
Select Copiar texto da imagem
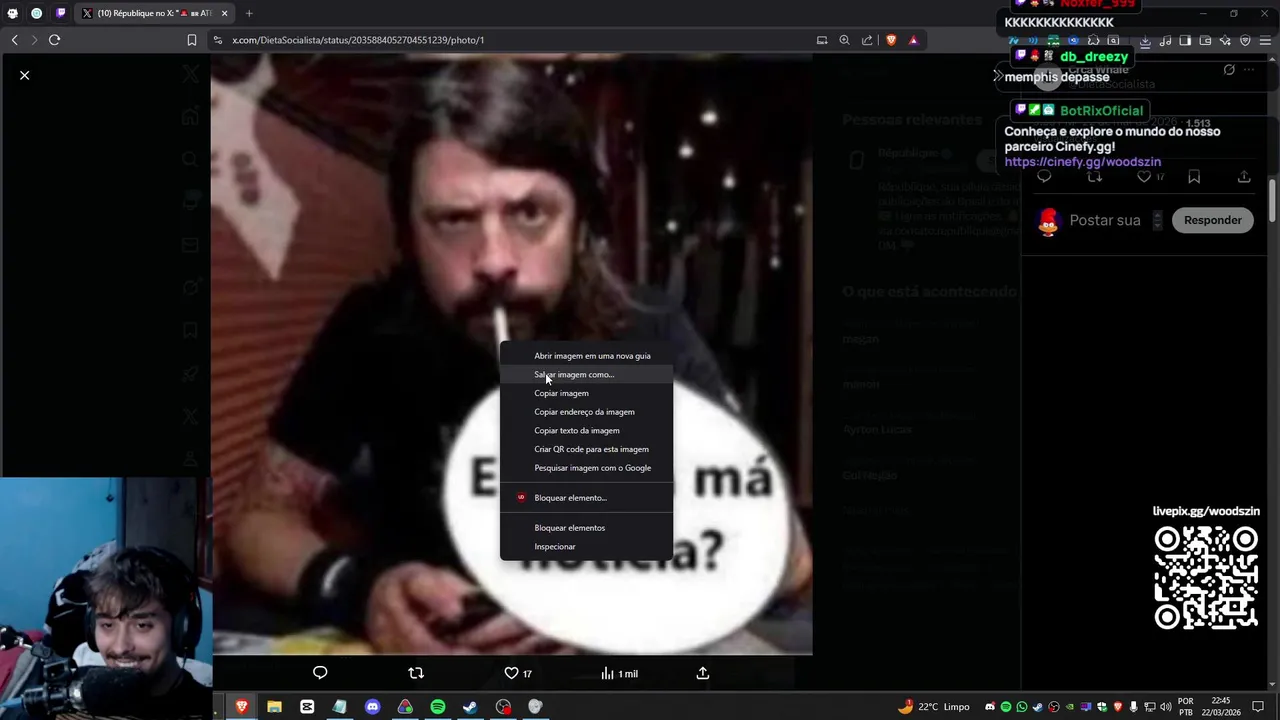tap(587, 431)
